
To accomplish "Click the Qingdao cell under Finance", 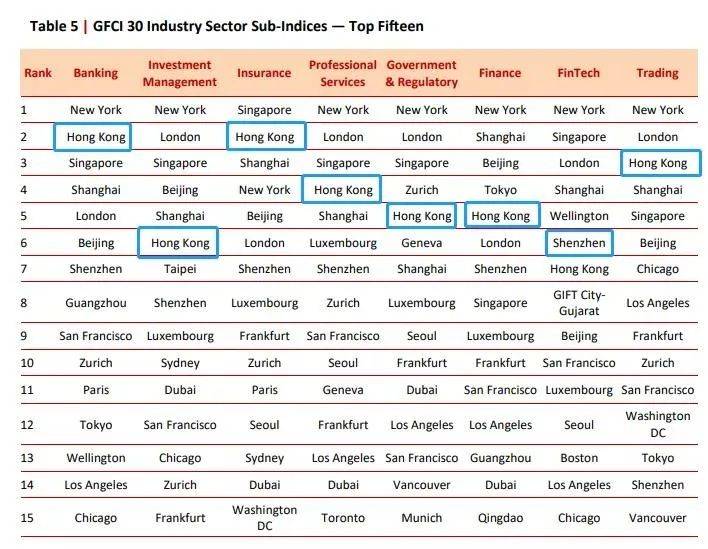I will [500, 518].
